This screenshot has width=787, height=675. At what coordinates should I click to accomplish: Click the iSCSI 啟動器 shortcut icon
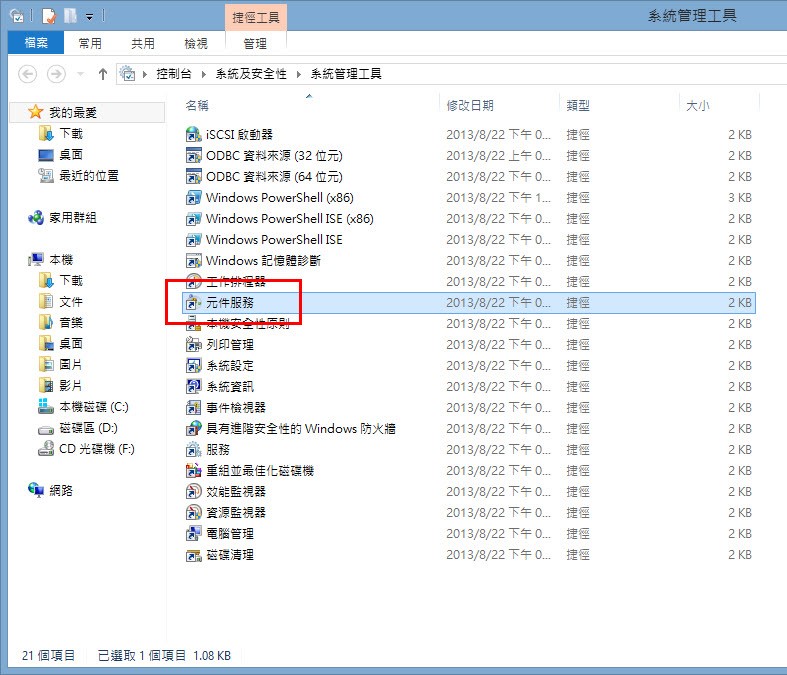(x=194, y=134)
